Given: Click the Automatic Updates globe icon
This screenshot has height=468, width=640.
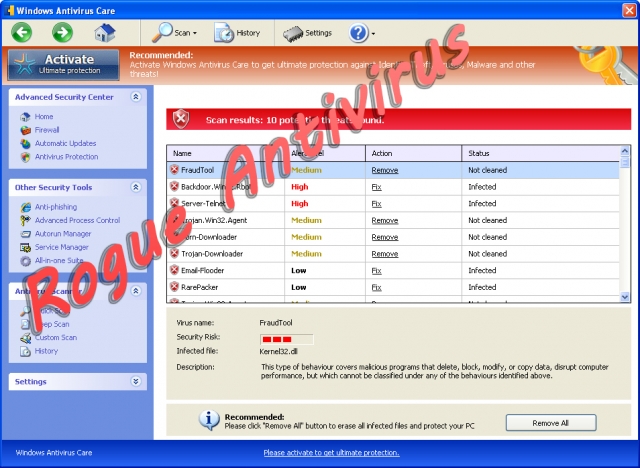Looking at the screenshot, I should tap(25, 144).
